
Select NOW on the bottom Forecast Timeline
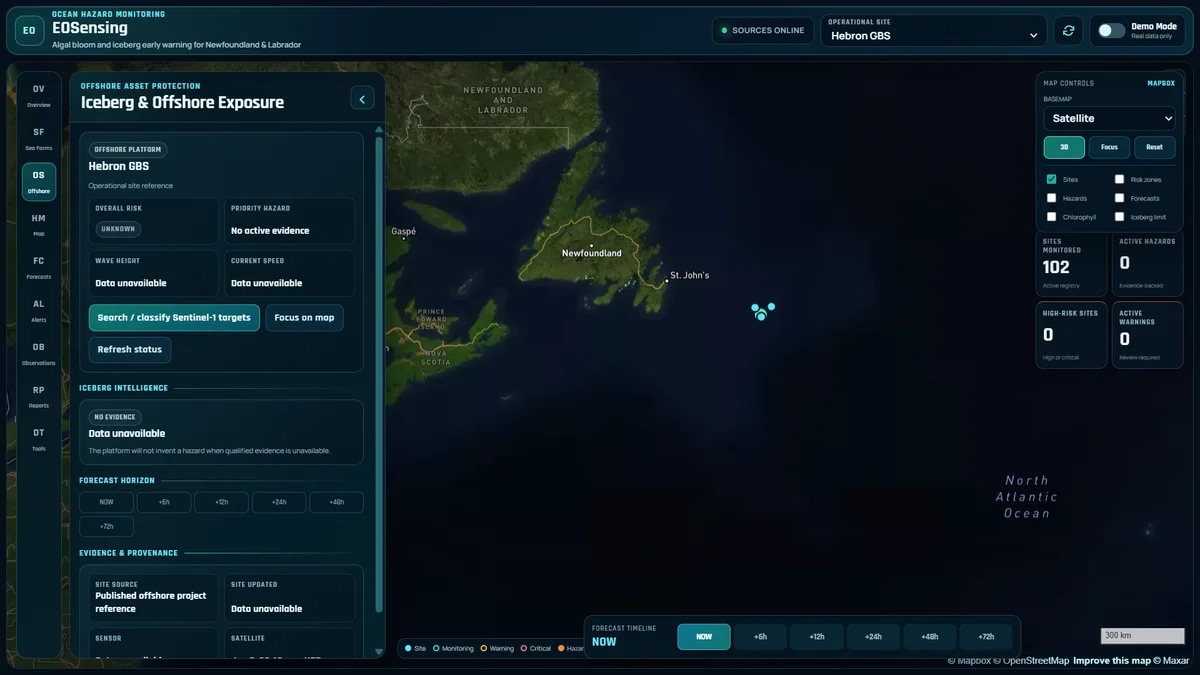704,637
